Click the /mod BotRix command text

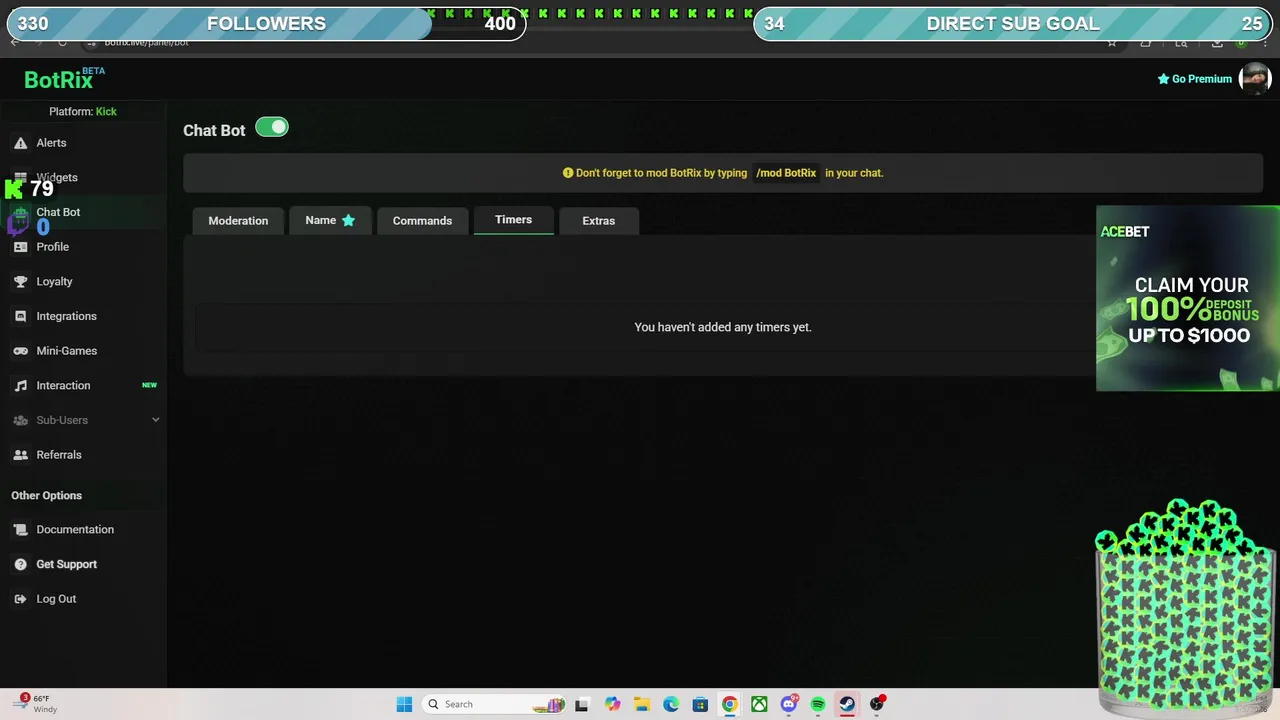pos(786,173)
